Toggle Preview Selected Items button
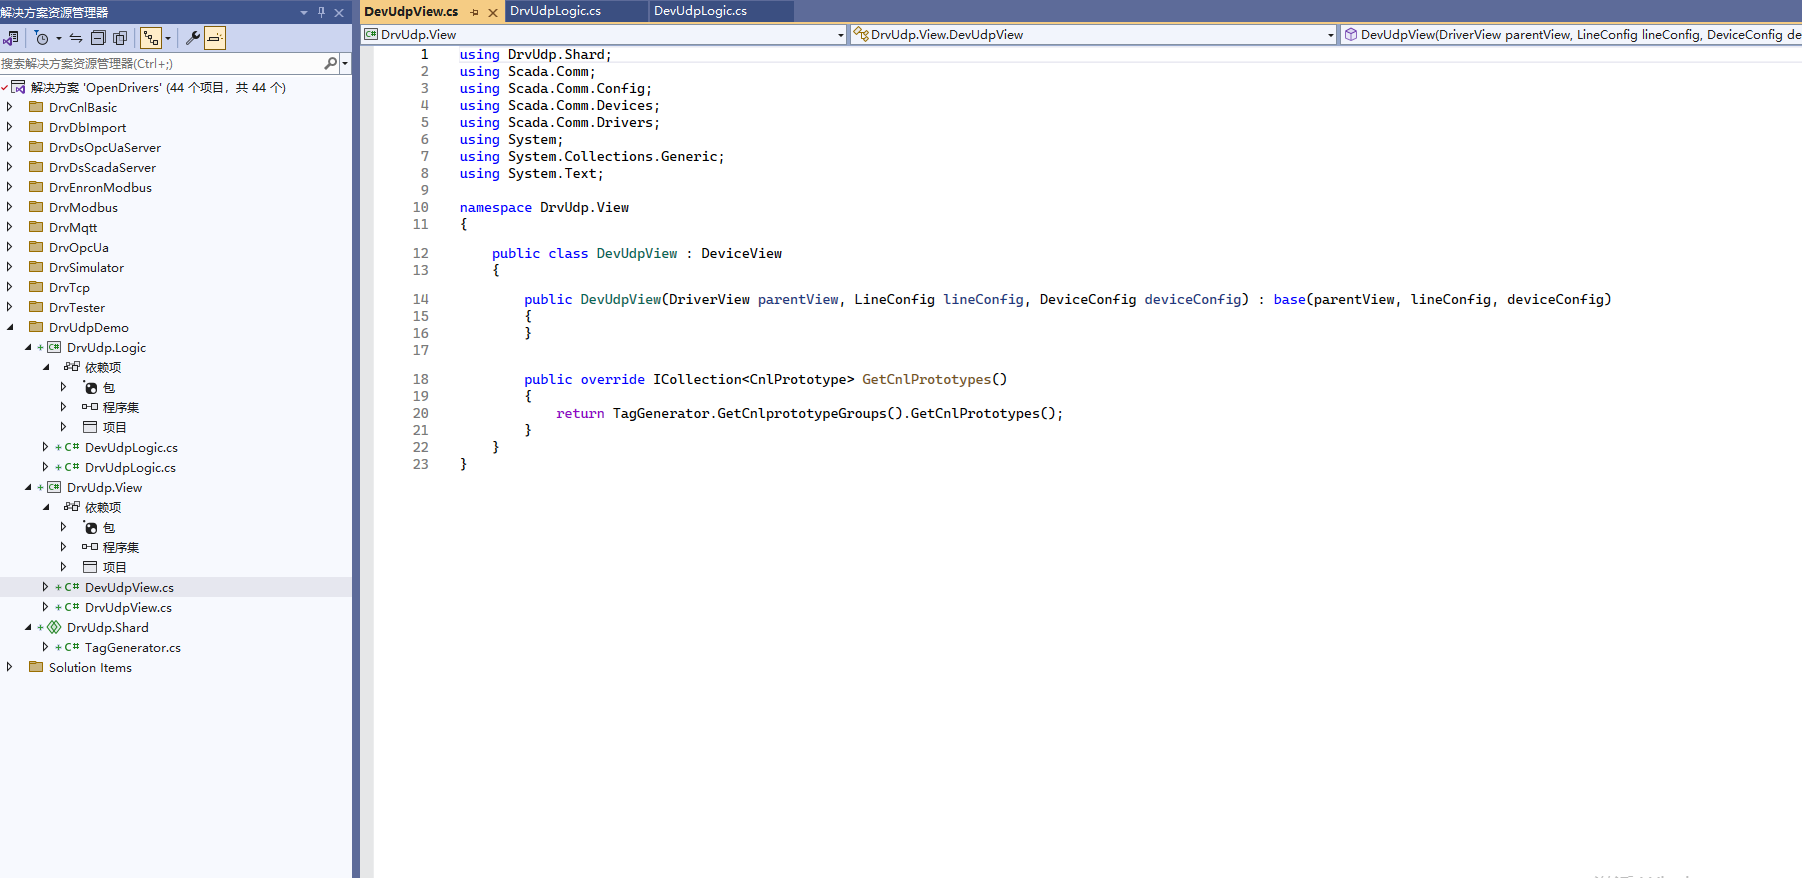Image resolution: width=1802 pixels, height=878 pixels. (214, 38)
